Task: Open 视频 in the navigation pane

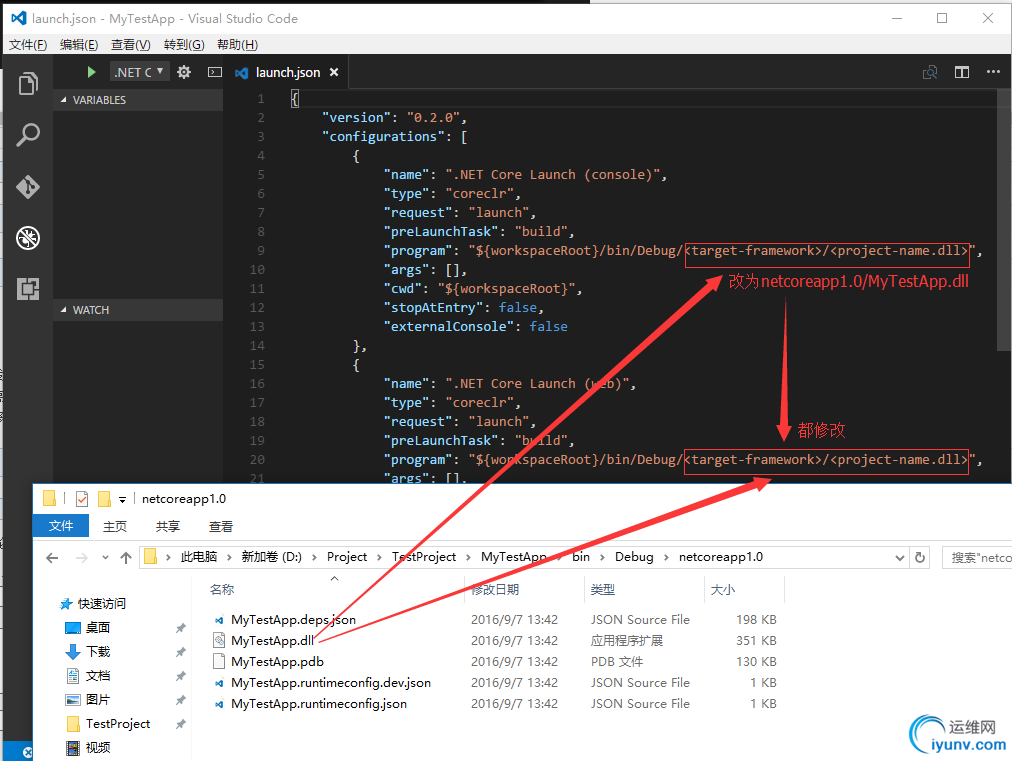Action: point(97,747)
